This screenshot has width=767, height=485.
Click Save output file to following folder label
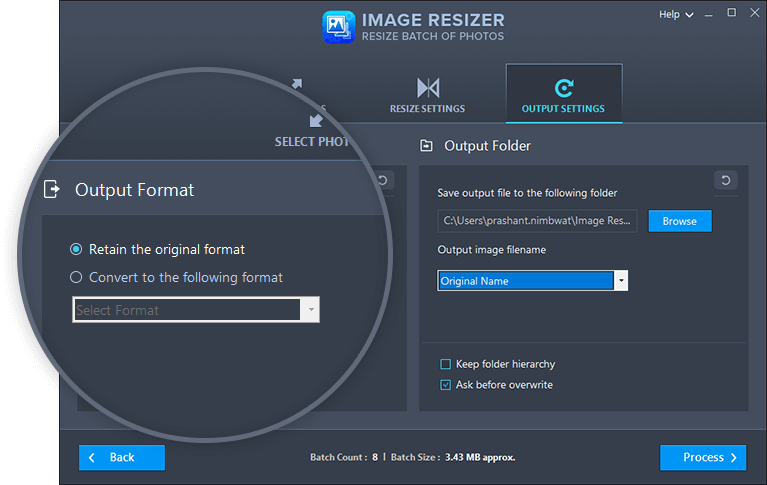coord(527,193)
